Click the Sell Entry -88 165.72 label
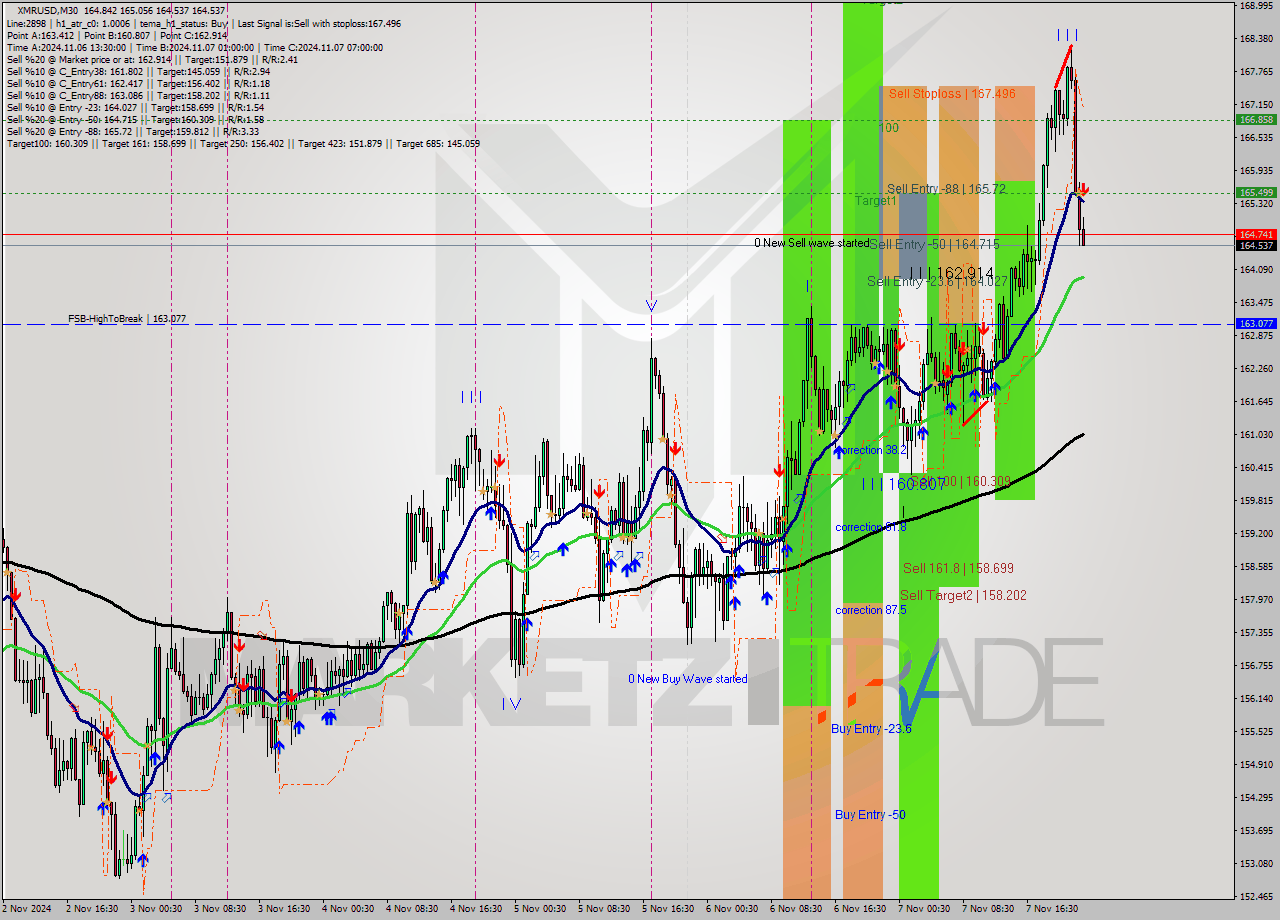Image resolution: width=1280 pixels, height=920 pixels. (x=946, y=188)
